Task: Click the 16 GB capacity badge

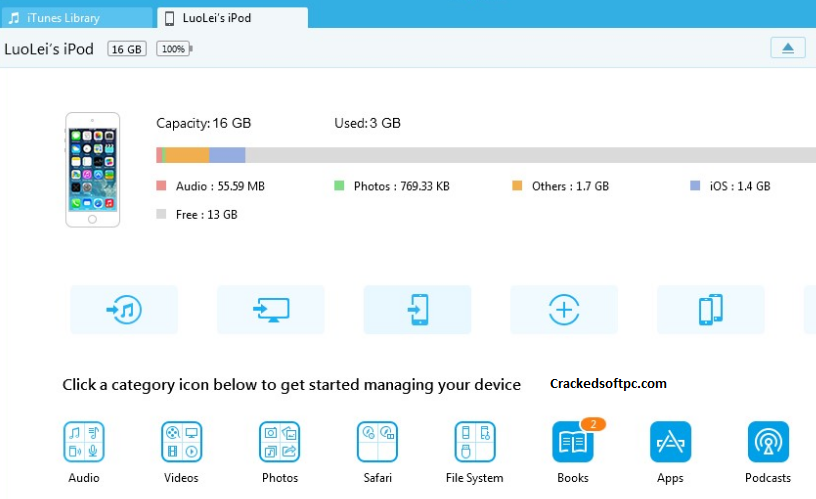Action: [127, 49]
